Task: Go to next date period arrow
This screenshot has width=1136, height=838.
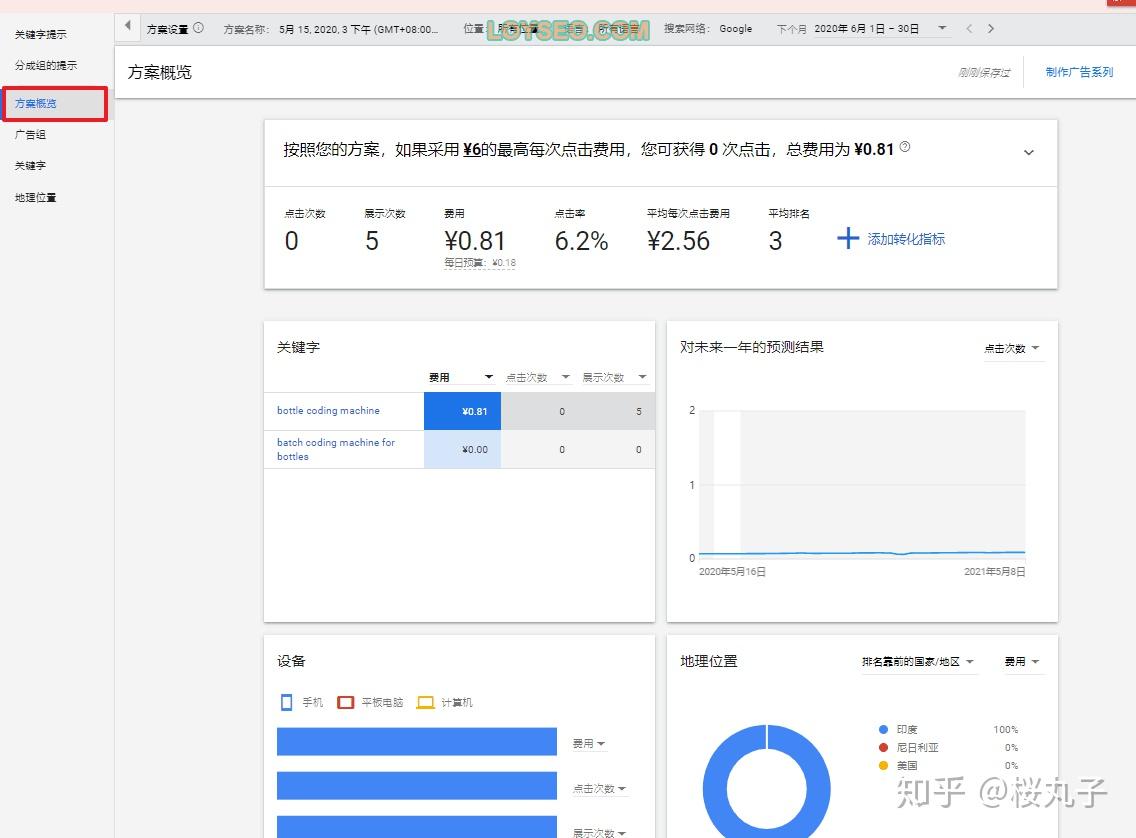Action: [991, 28]
